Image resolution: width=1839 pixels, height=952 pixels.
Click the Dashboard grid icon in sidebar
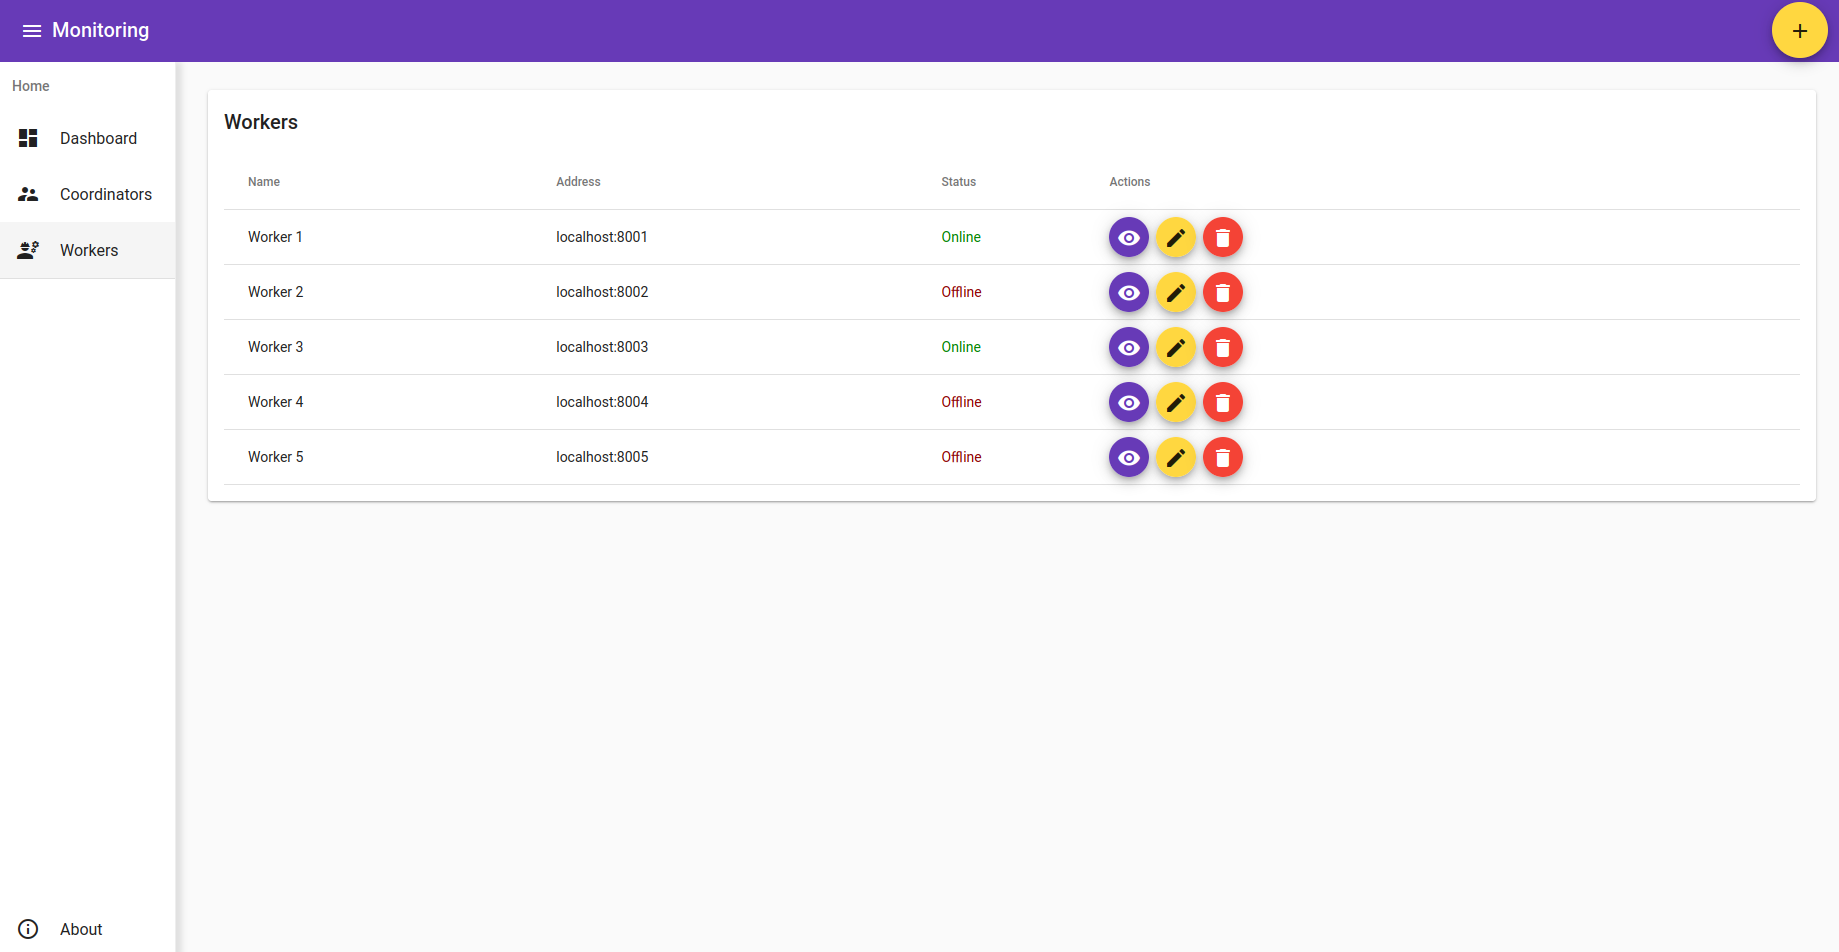coord(28,138)
